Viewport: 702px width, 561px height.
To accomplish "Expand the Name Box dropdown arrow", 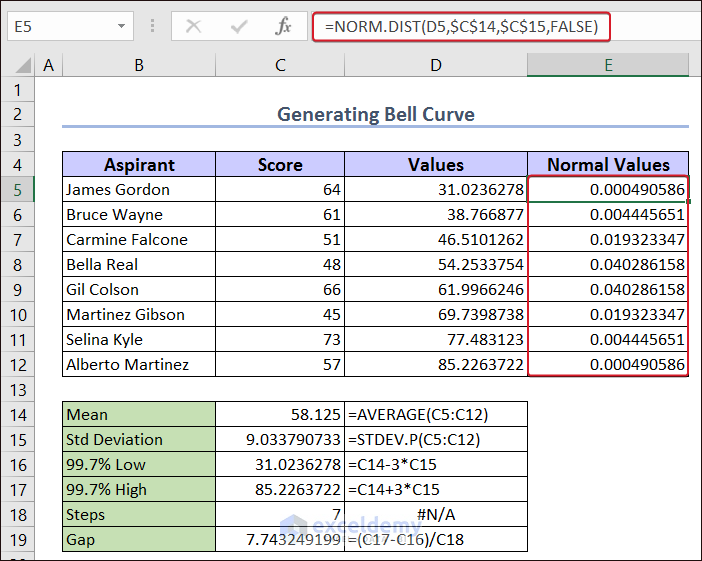I will (121, 27).
